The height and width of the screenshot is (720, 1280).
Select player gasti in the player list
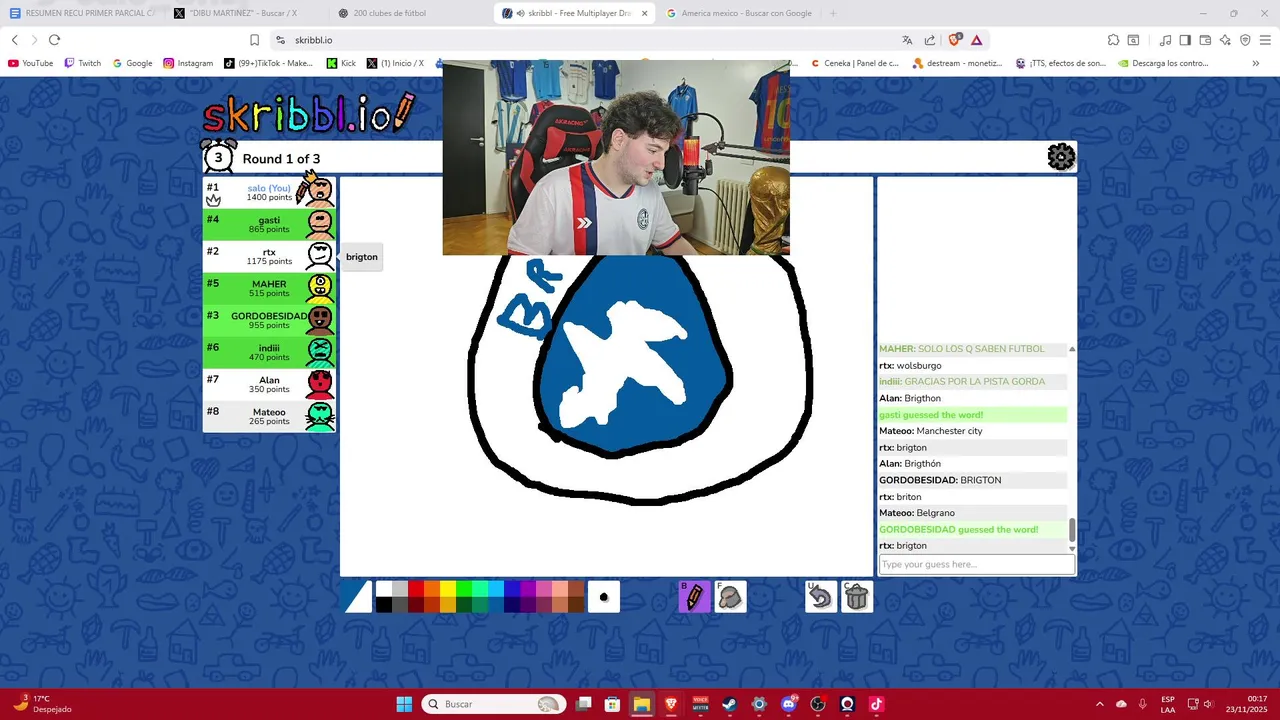point(269,224)
